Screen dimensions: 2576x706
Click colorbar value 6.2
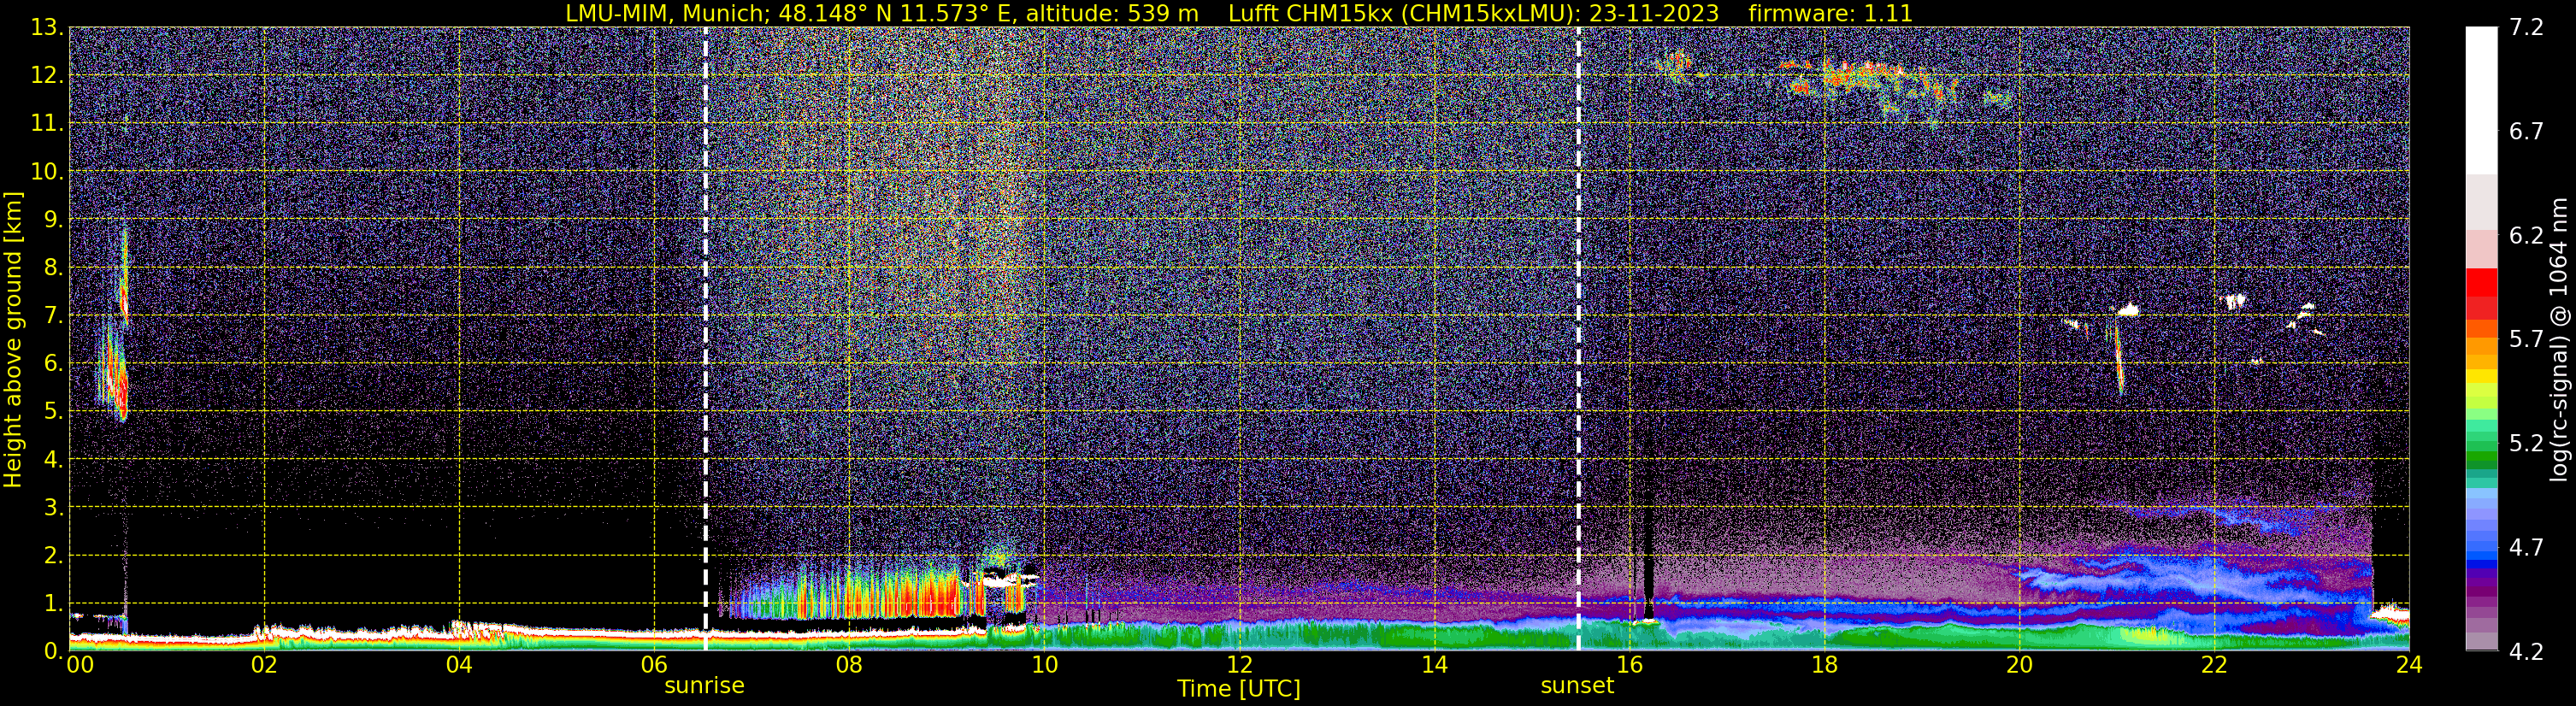pyautogui.click(x=2526, y=235)
